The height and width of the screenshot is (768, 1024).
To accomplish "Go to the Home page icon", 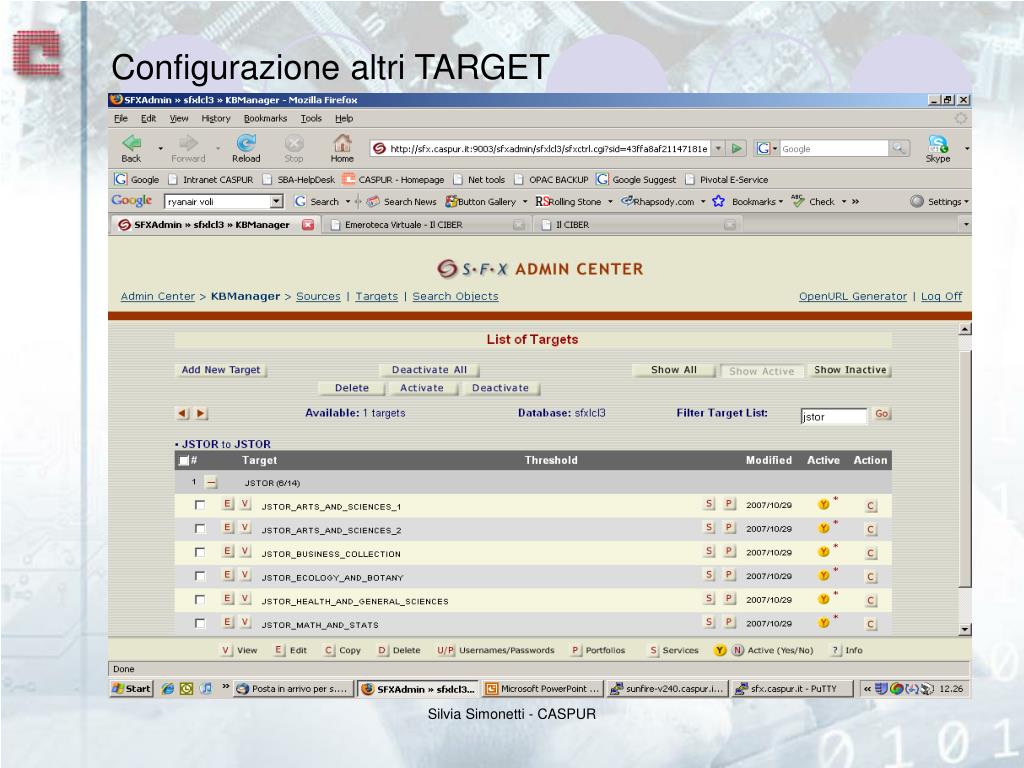I will [342, 142].
